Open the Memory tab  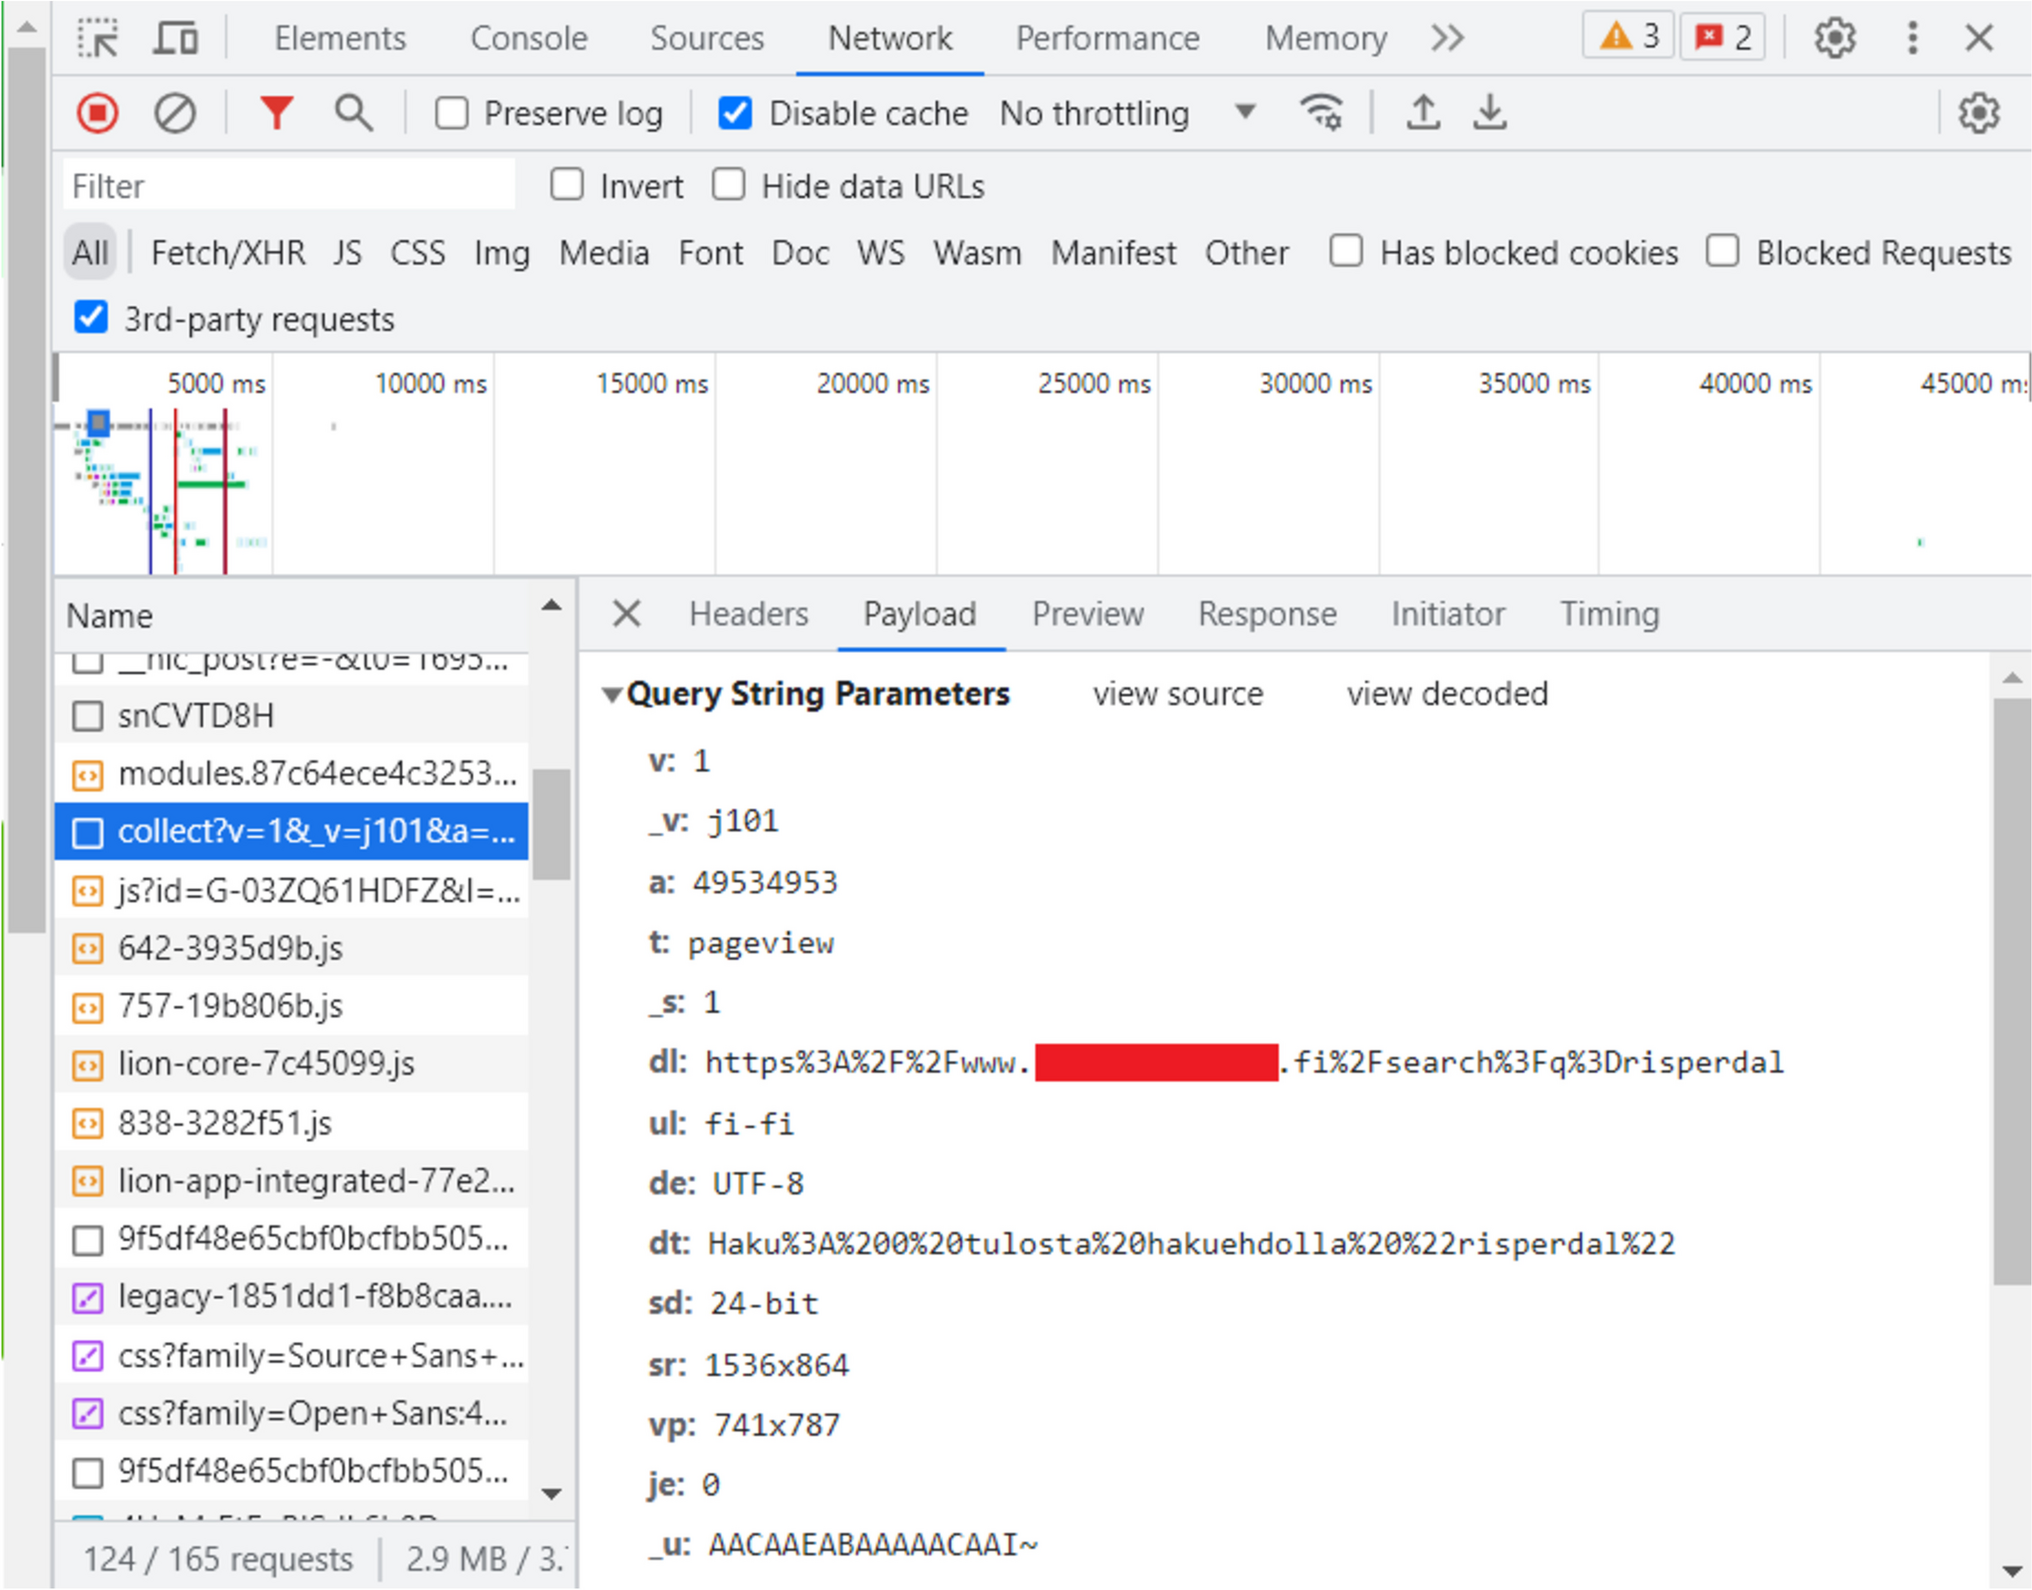[1326, 38]
